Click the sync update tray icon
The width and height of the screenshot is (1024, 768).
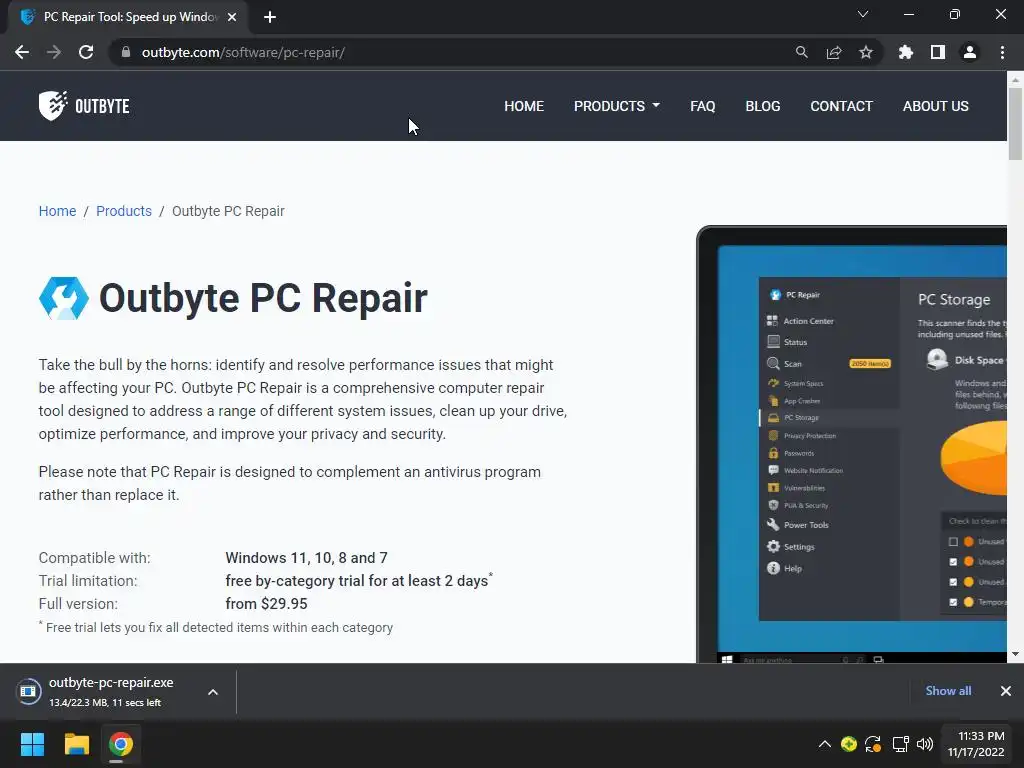873,744
